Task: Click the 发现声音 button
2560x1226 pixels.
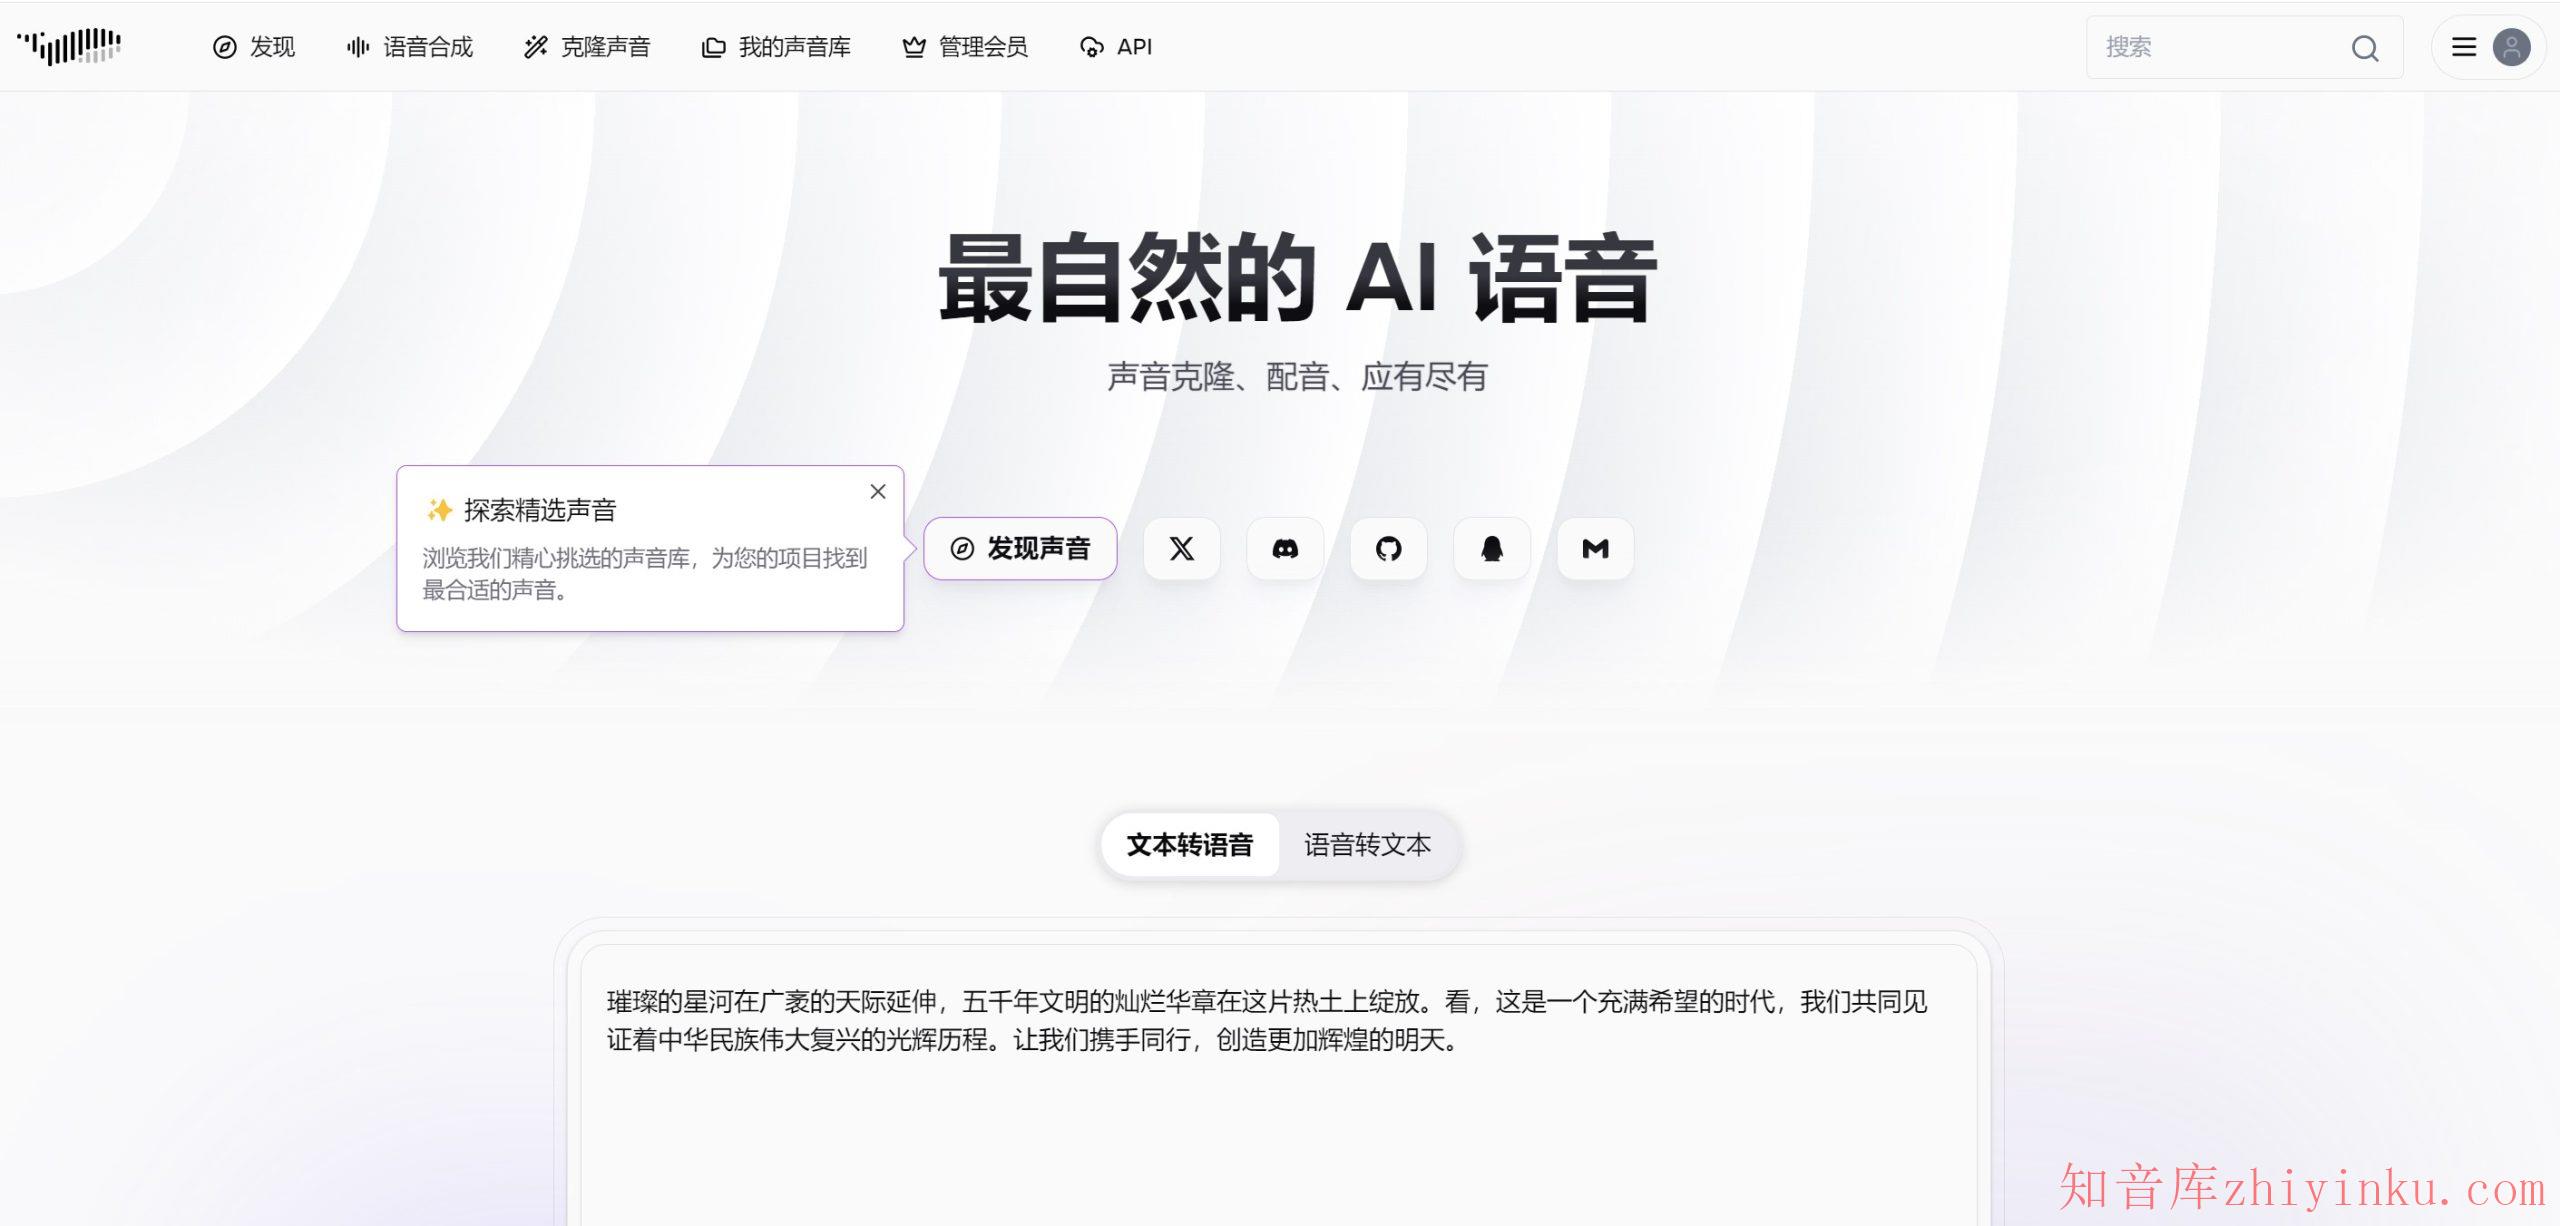Action: click(1020, 548)
